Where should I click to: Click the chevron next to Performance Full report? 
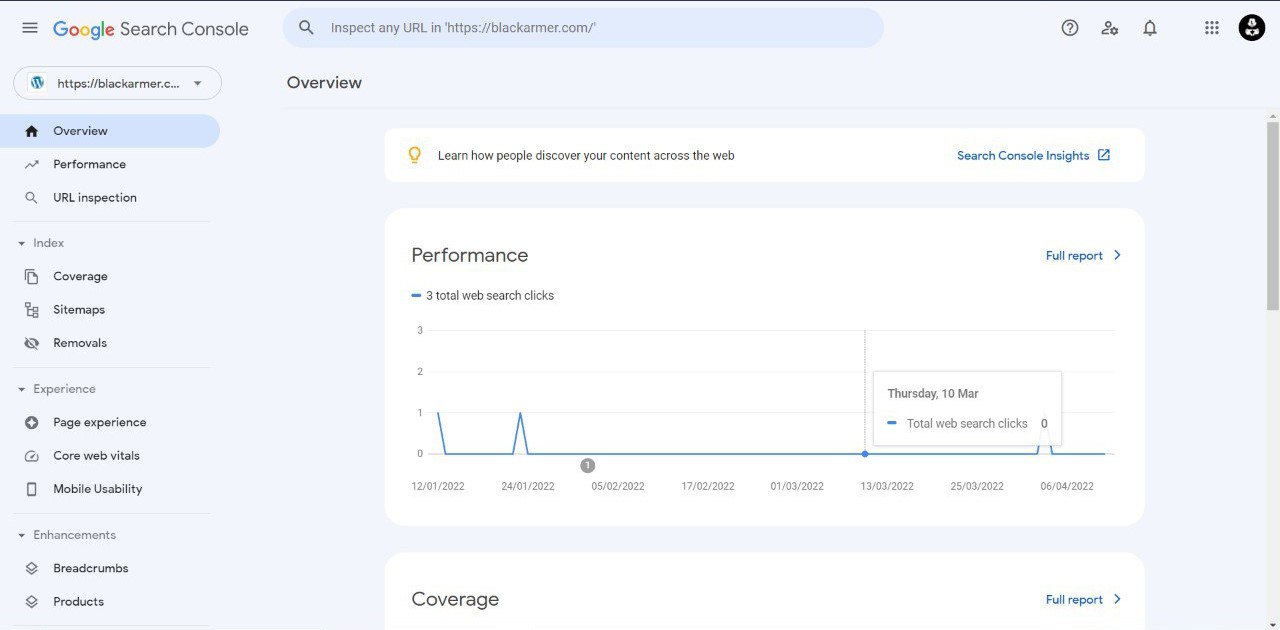pyautogui.click(x=1117, y=255)
